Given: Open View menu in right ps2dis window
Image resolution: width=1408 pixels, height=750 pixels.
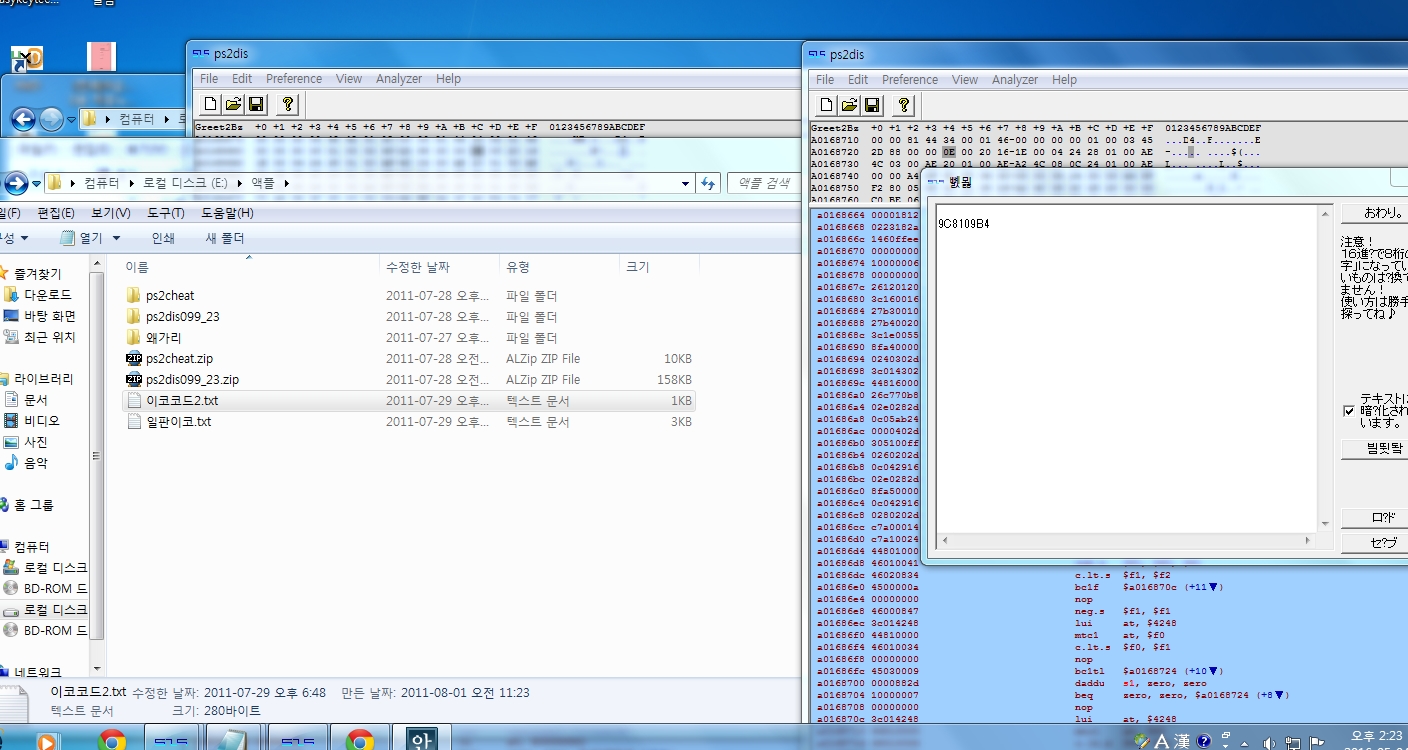Looking at the screenshot, I should coord(965,80).
